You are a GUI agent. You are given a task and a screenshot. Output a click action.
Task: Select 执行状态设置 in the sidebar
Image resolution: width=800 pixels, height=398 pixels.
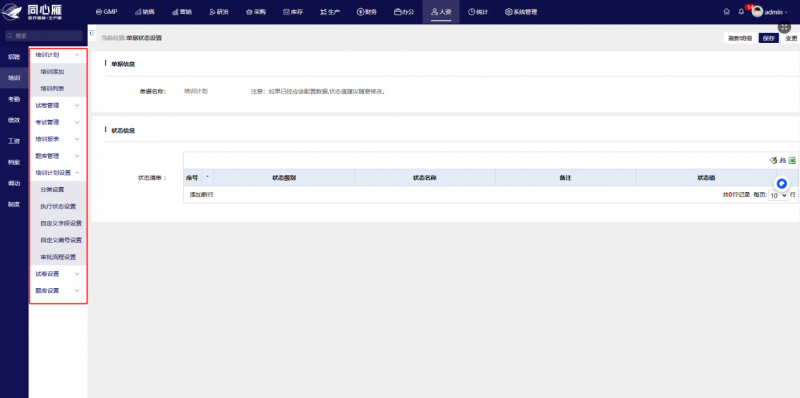pos(58,207)
